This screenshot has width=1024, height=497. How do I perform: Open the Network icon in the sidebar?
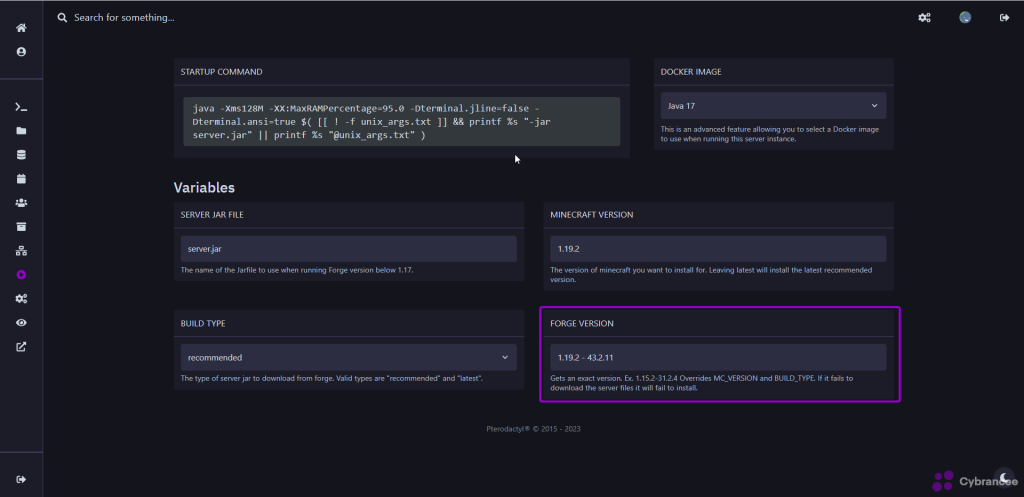pos(21,251)
